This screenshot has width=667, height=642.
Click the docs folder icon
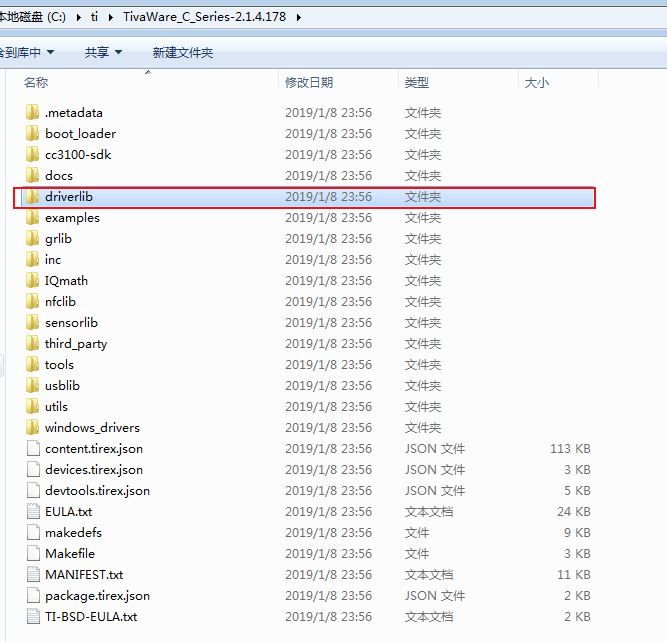[32, 176]
